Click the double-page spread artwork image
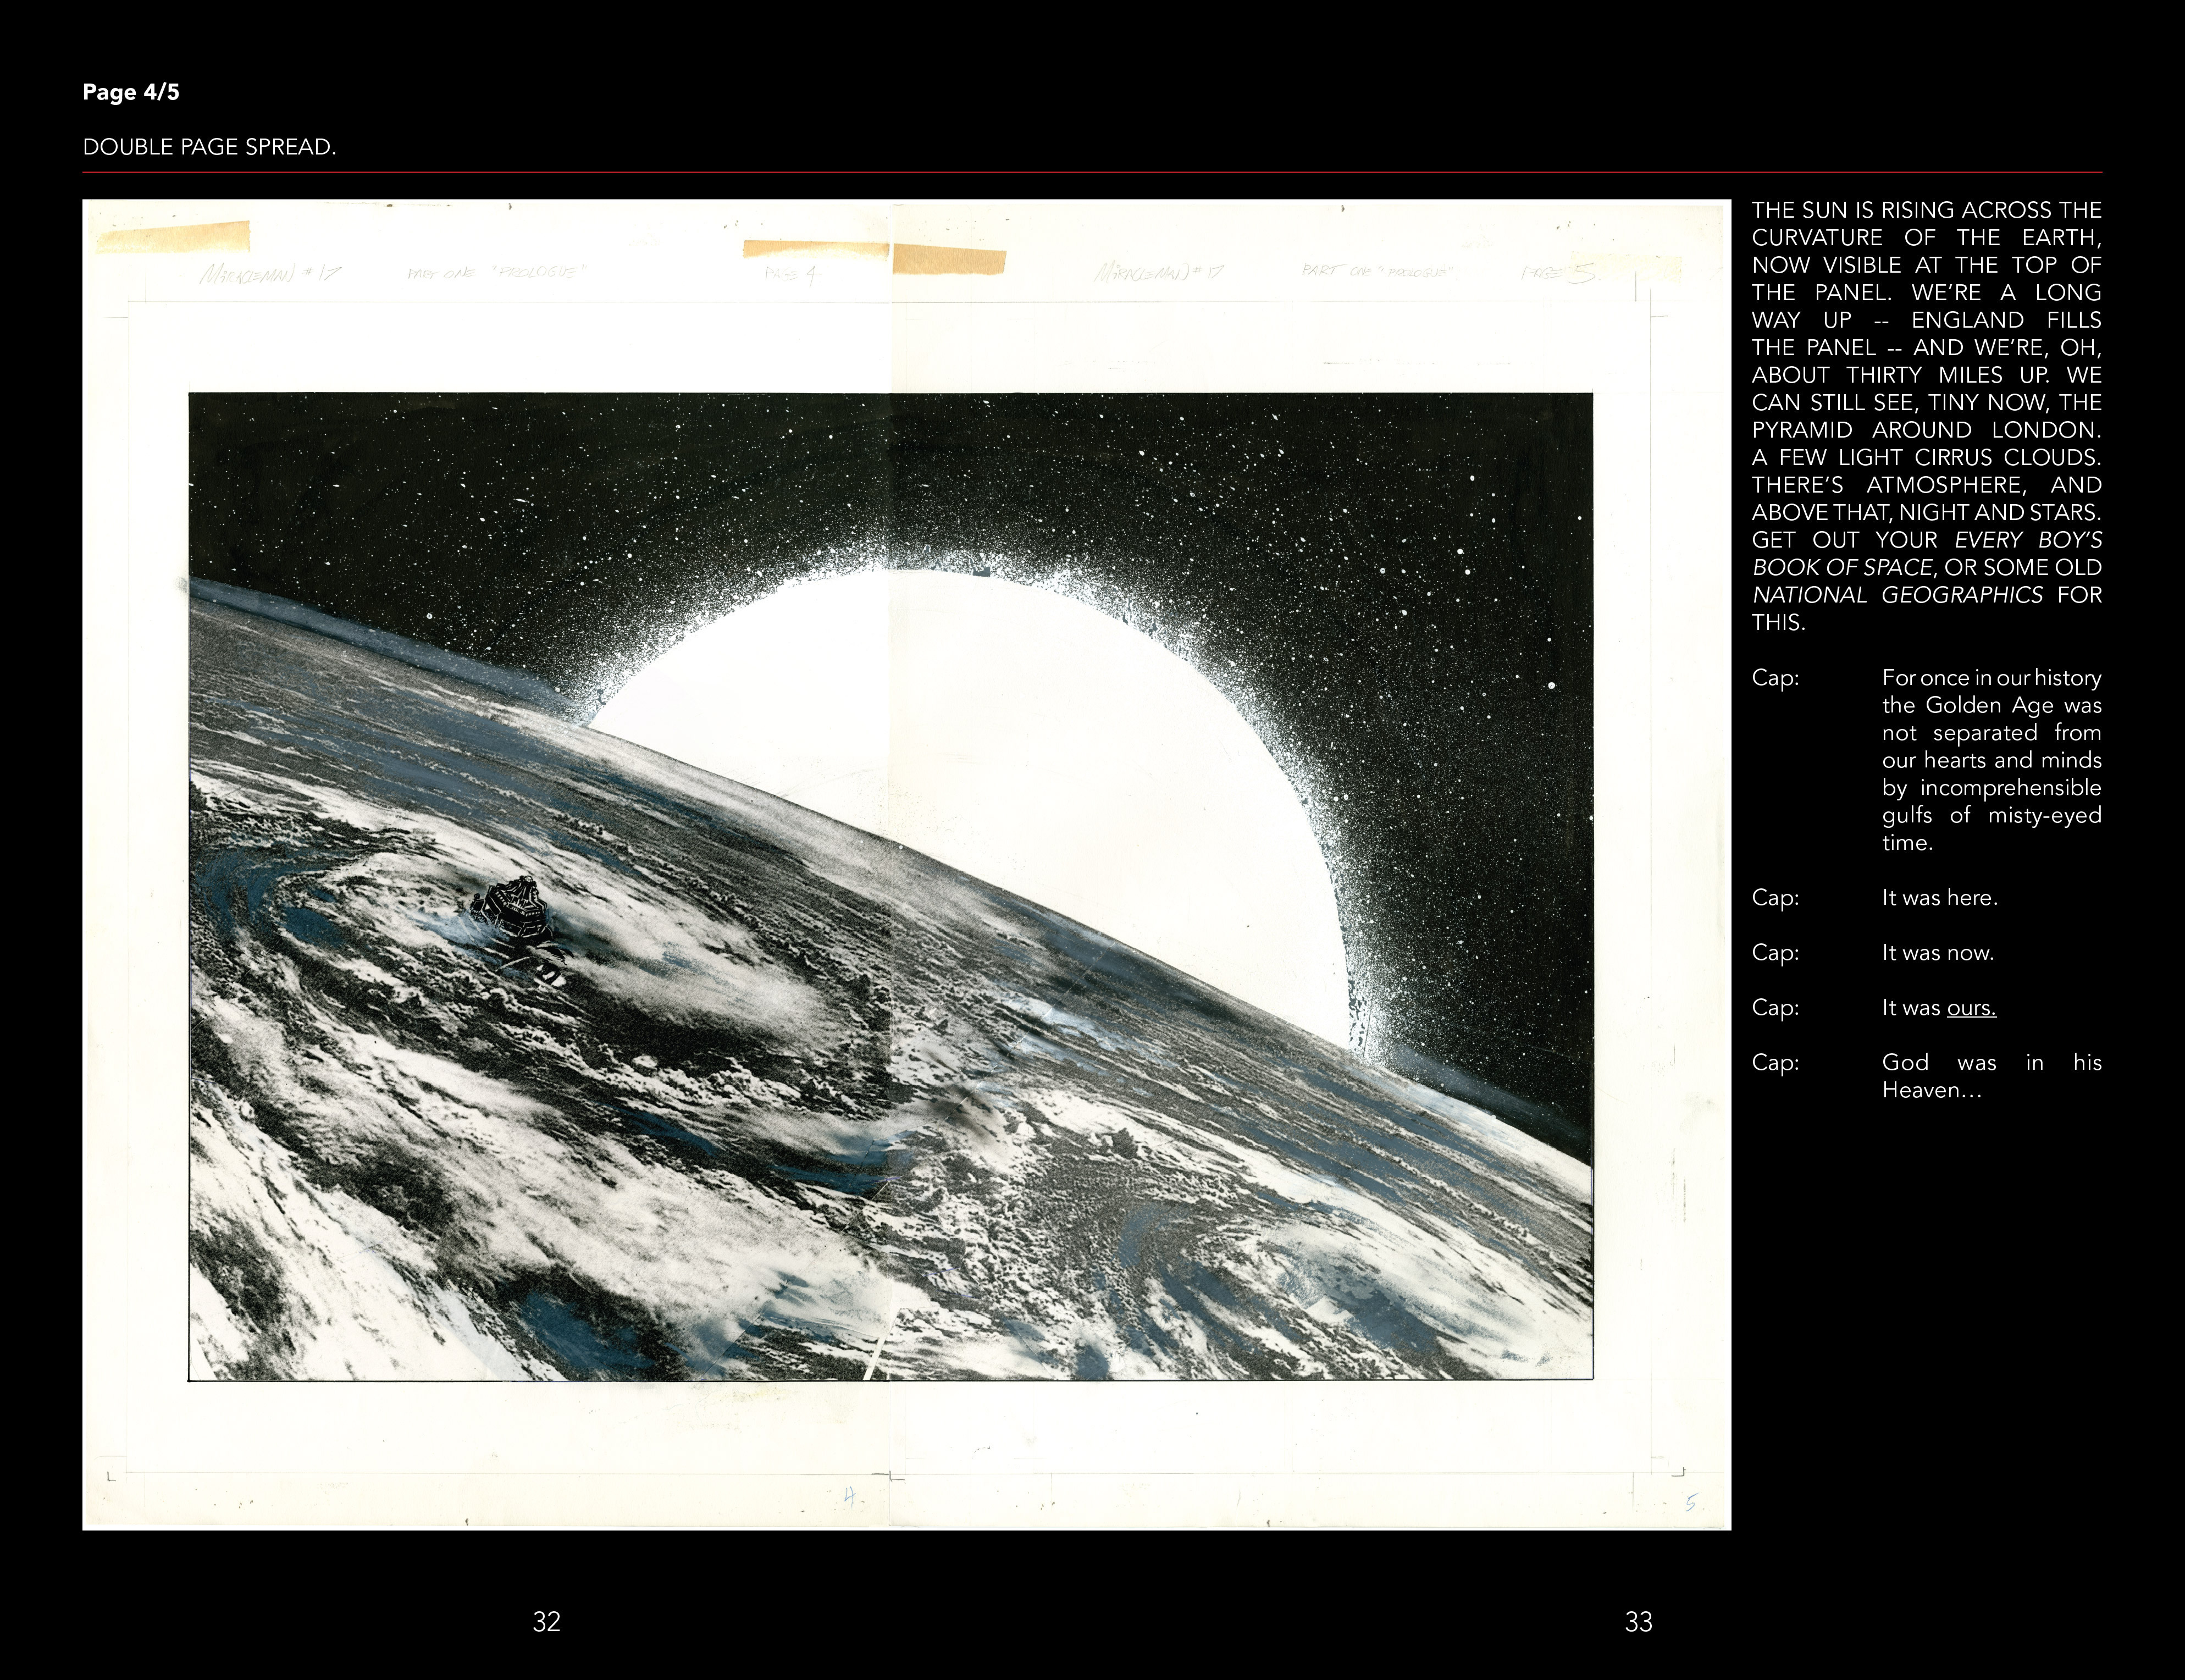 pos(906,864)
